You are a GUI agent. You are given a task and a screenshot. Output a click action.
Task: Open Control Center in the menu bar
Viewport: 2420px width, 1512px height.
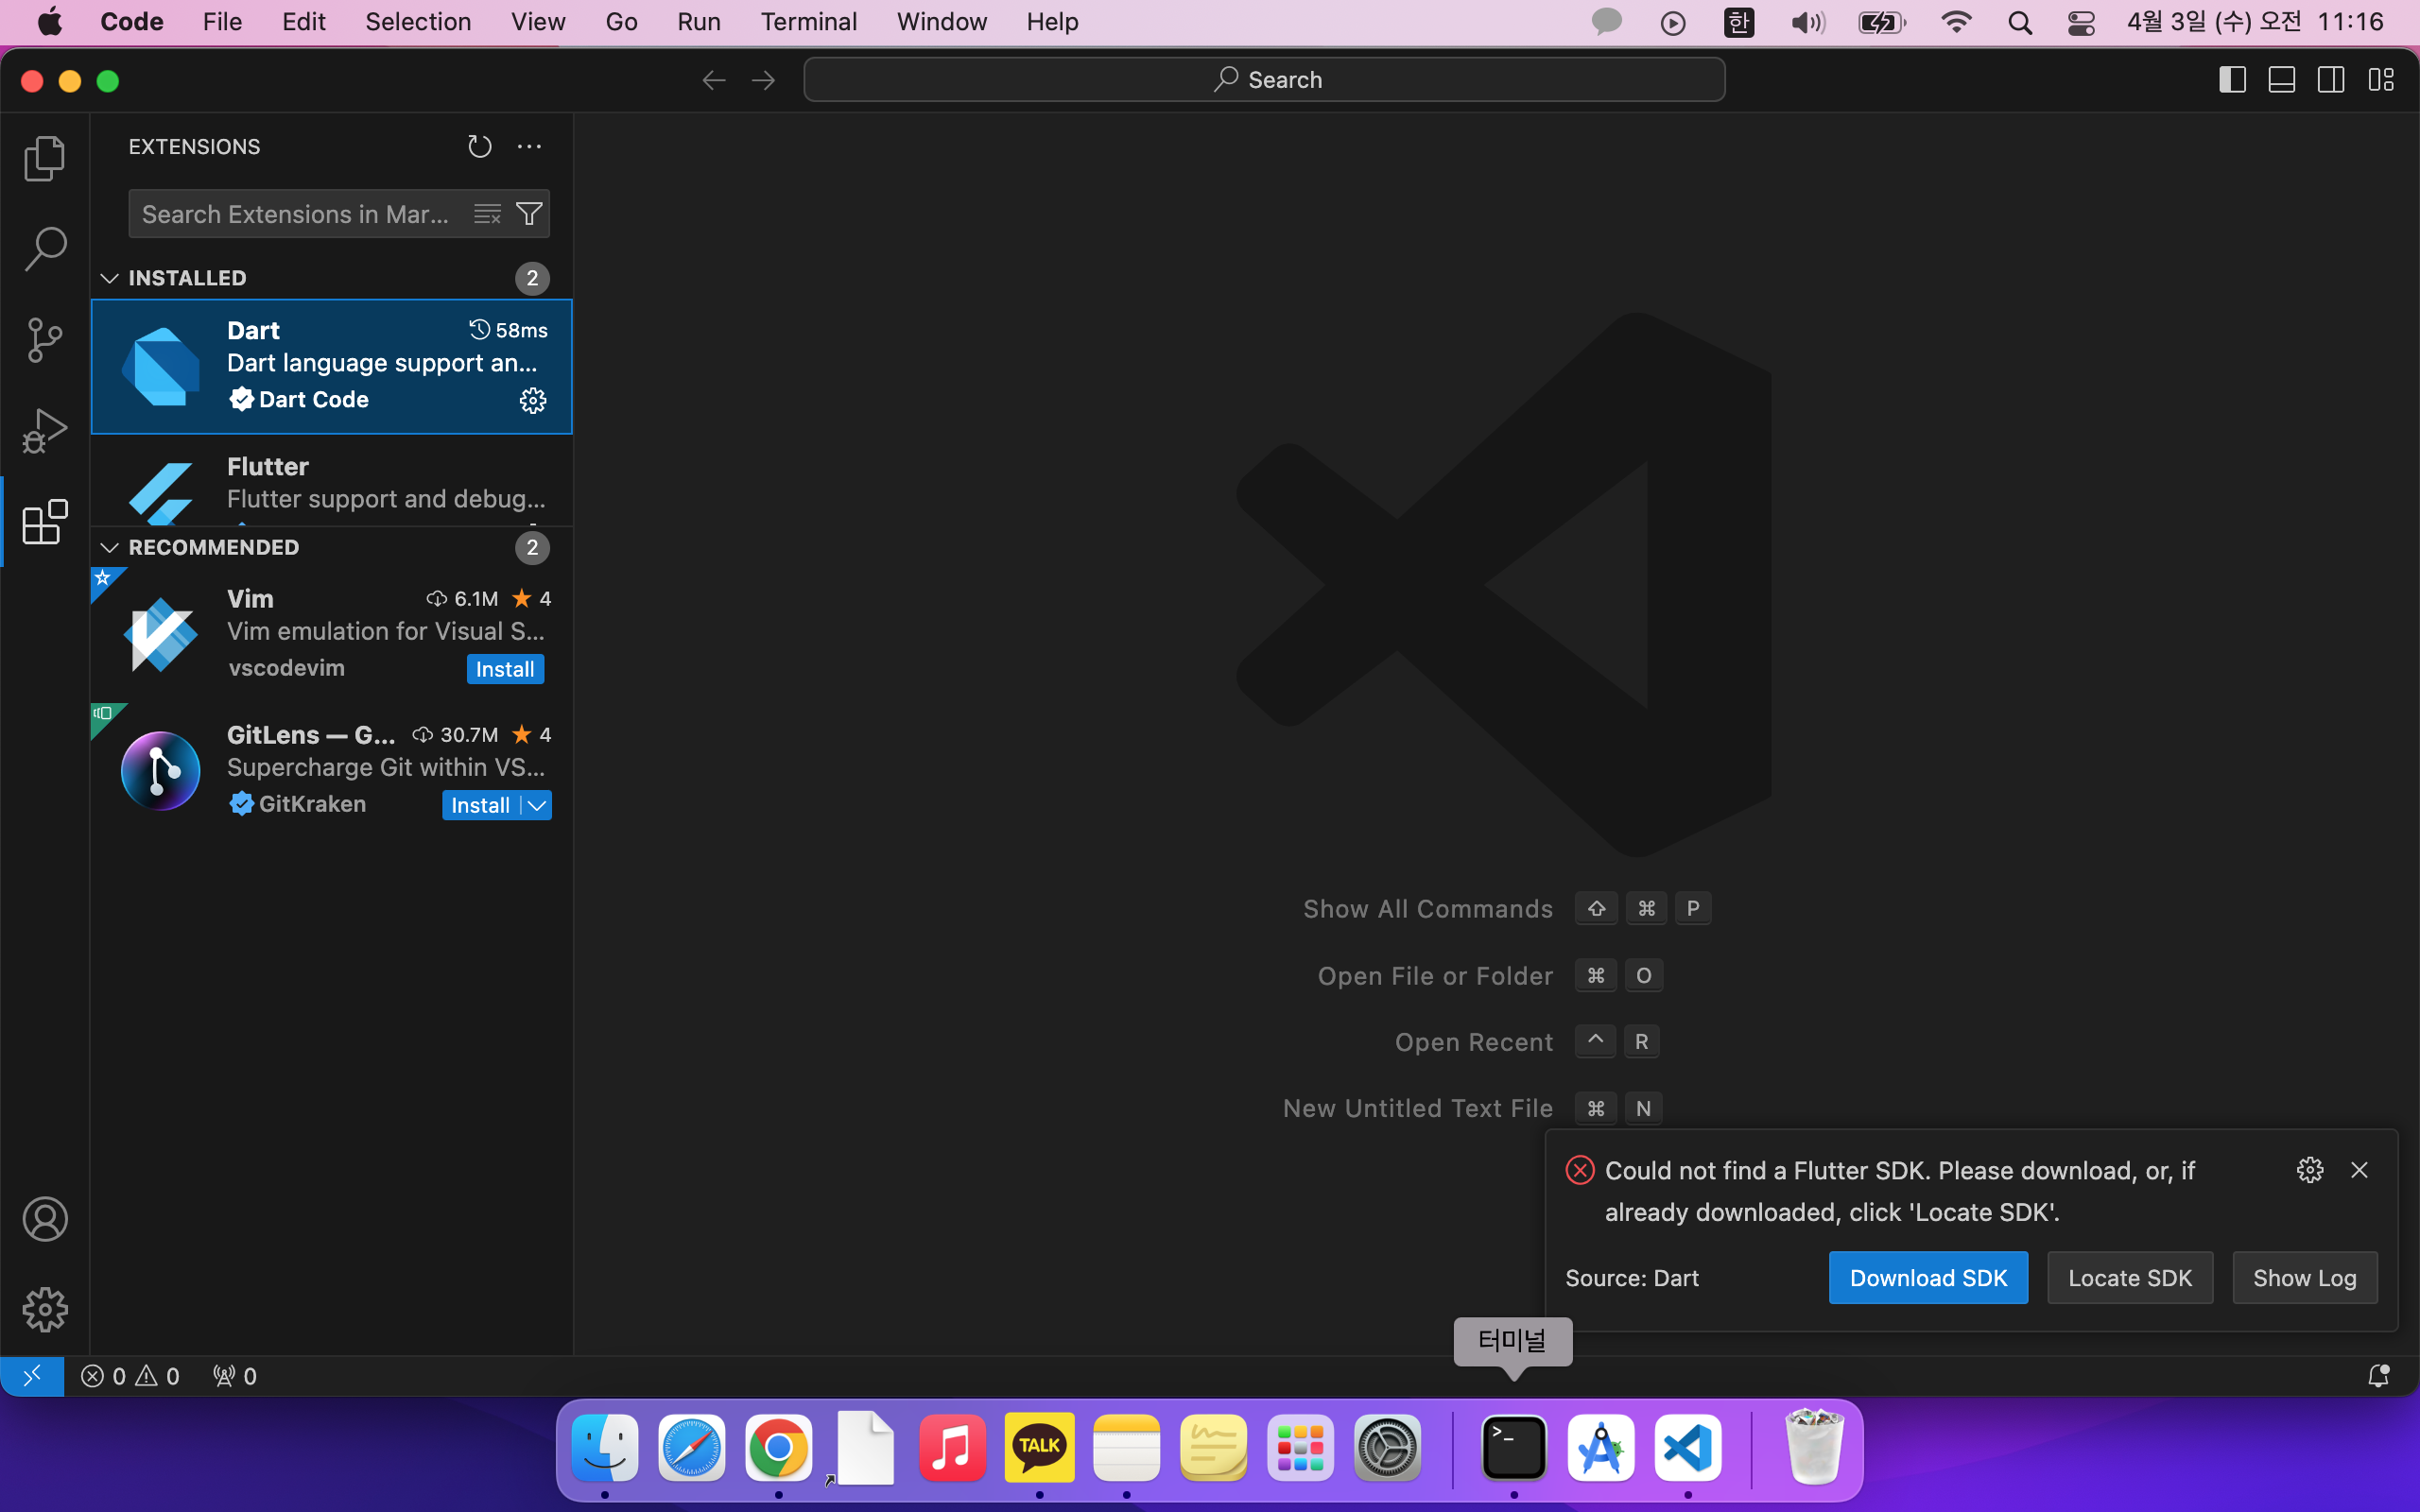pyautogui.click(x=2081, y=22)
